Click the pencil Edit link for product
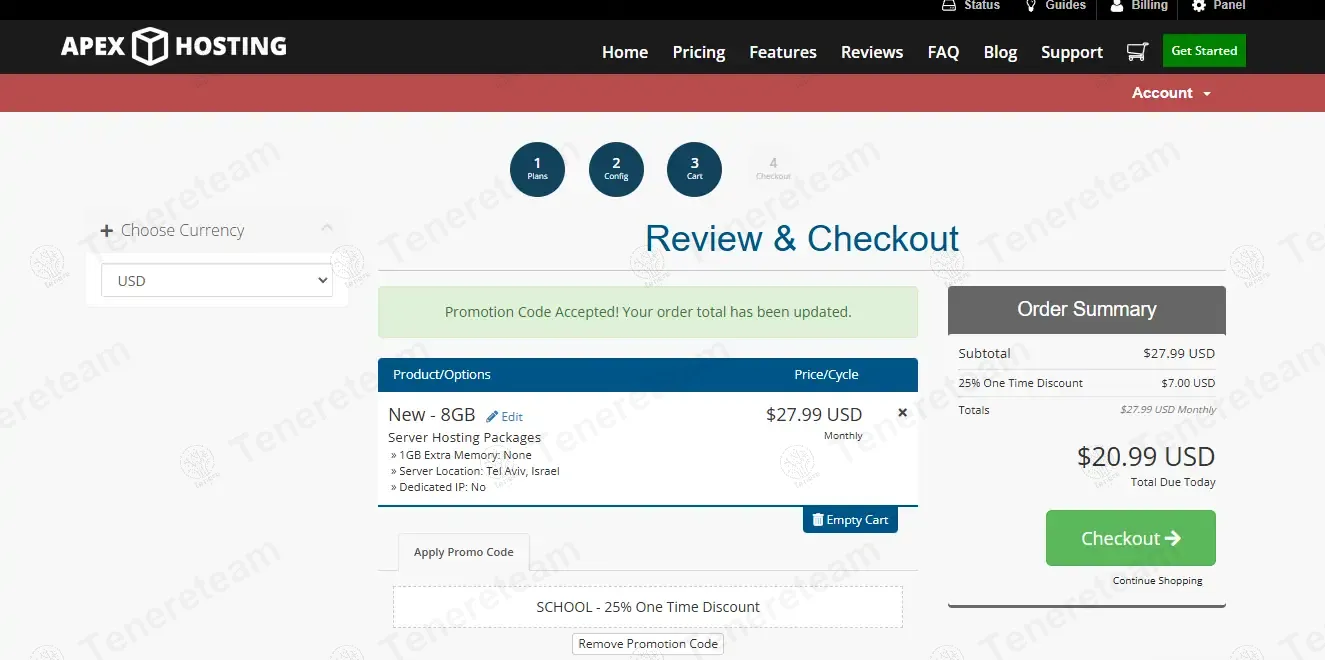1325x660 pixels. tap(505, 417)
